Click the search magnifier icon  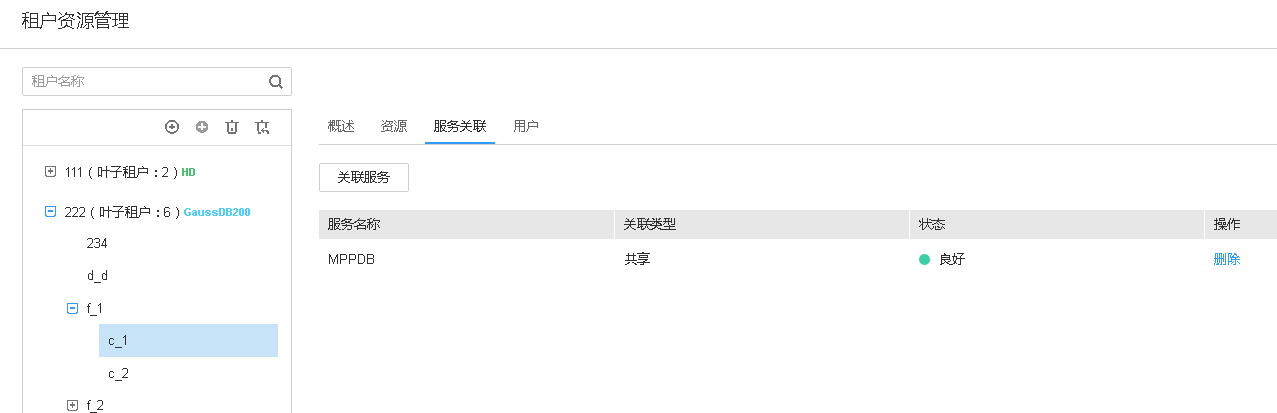(275, 82)
